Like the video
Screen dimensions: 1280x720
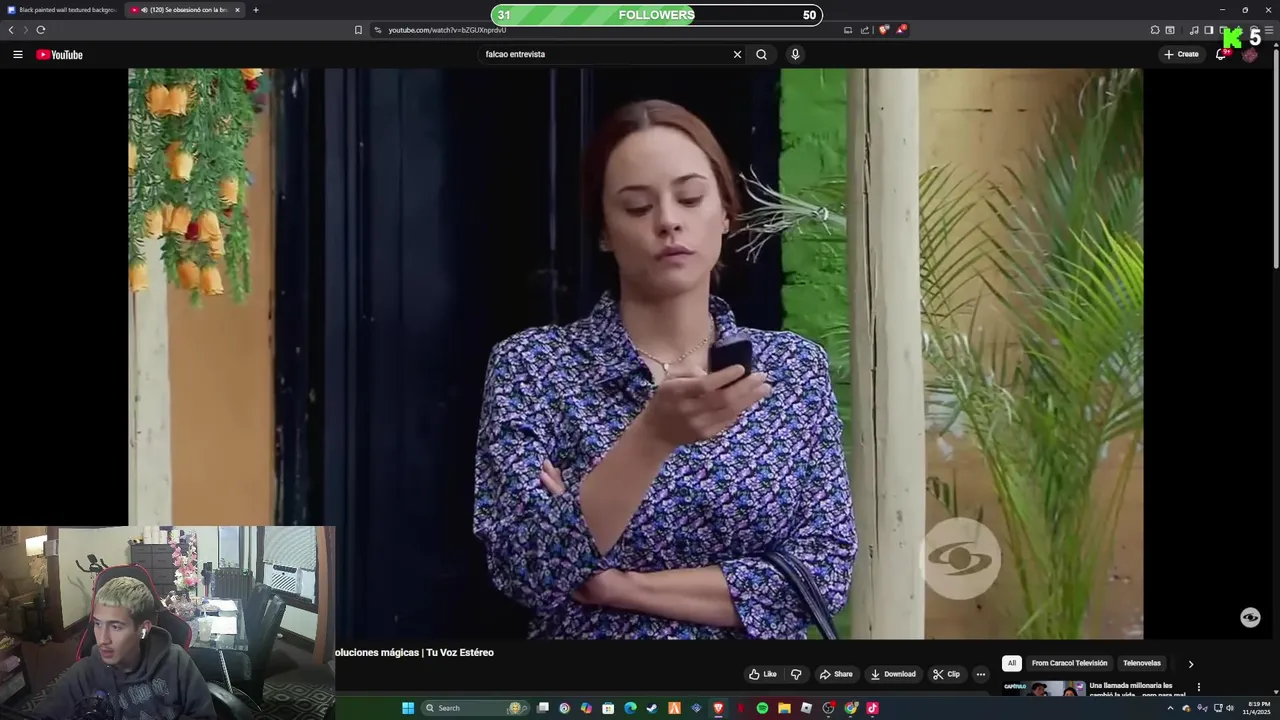[763, 674]
